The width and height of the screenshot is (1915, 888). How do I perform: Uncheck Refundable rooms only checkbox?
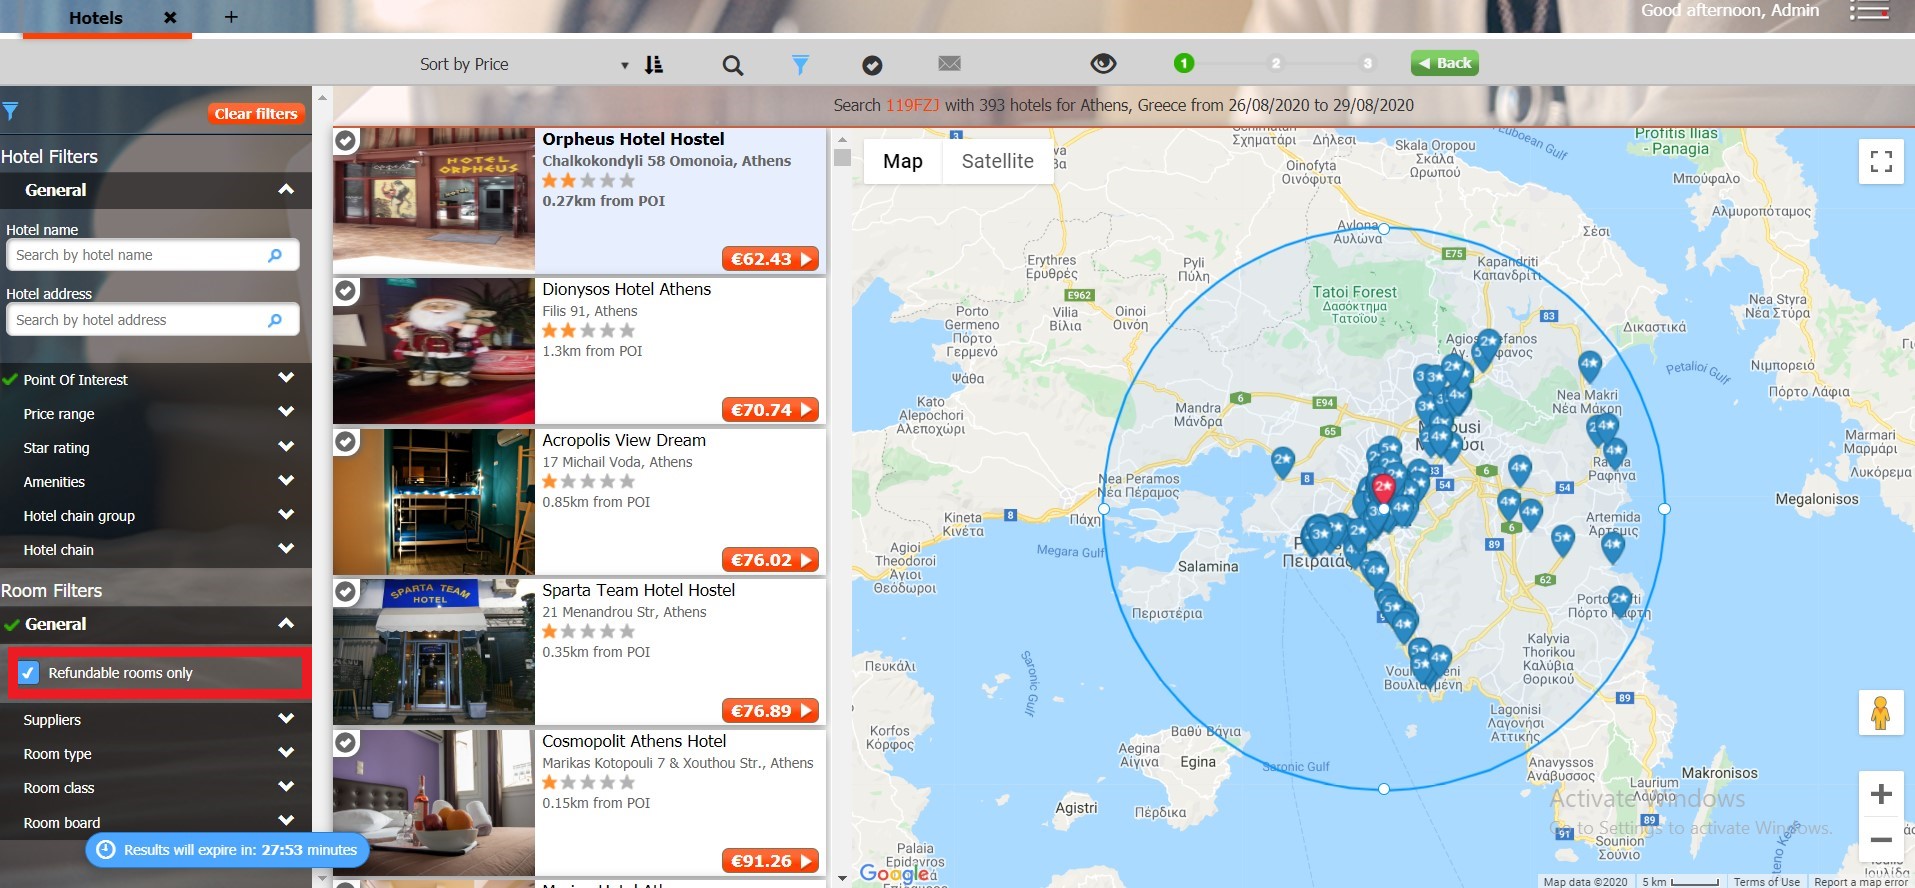[x=29, y=673]
